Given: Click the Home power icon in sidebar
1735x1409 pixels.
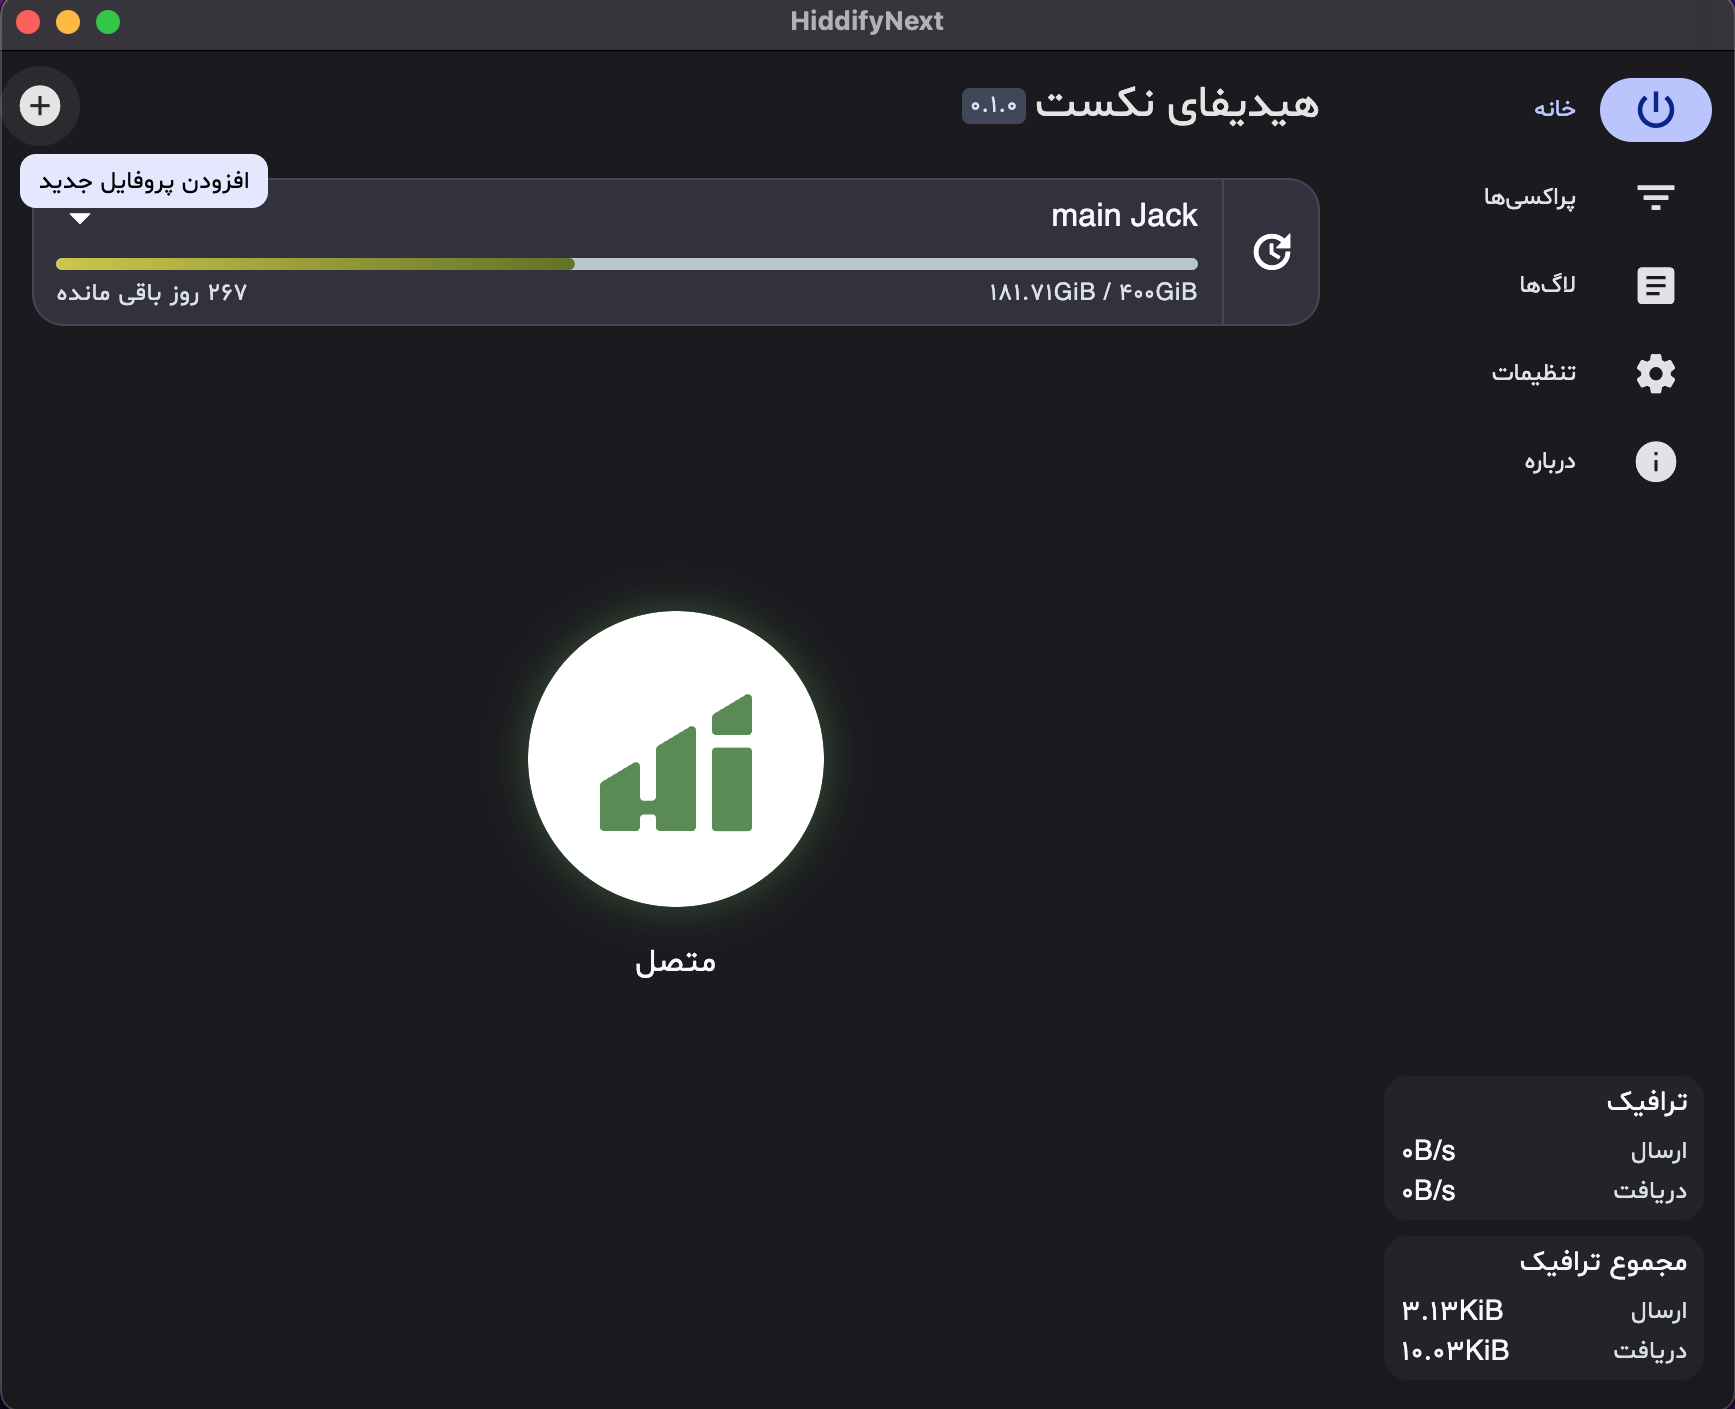Looking at the screenshot, I should pyautogui.click(x=1655, y=110).
